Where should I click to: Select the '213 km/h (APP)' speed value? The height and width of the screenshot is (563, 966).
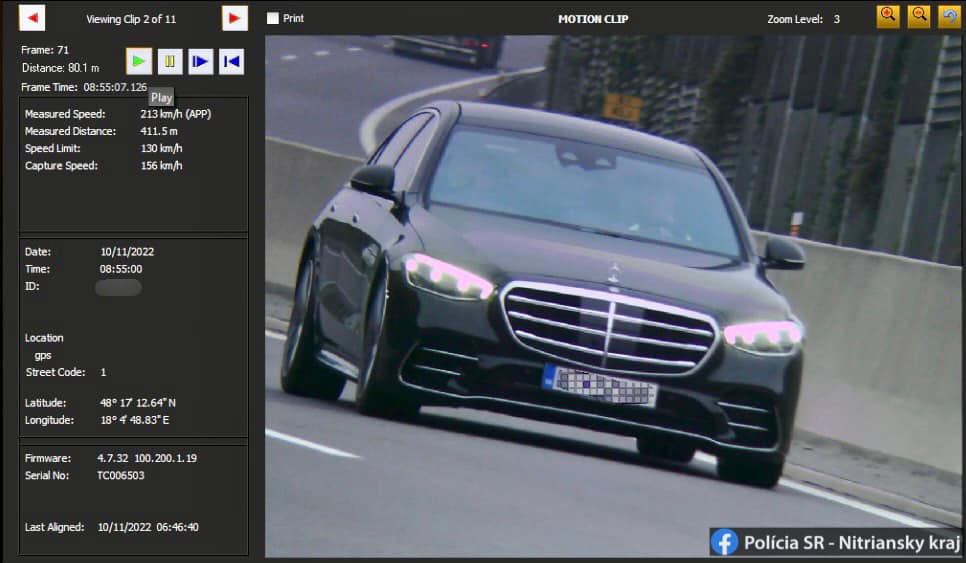coord(176,114)
